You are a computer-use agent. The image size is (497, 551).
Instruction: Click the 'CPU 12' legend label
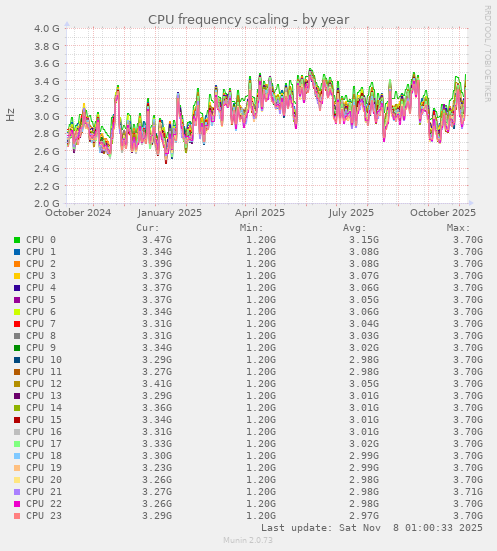click(x=44, y=384)
